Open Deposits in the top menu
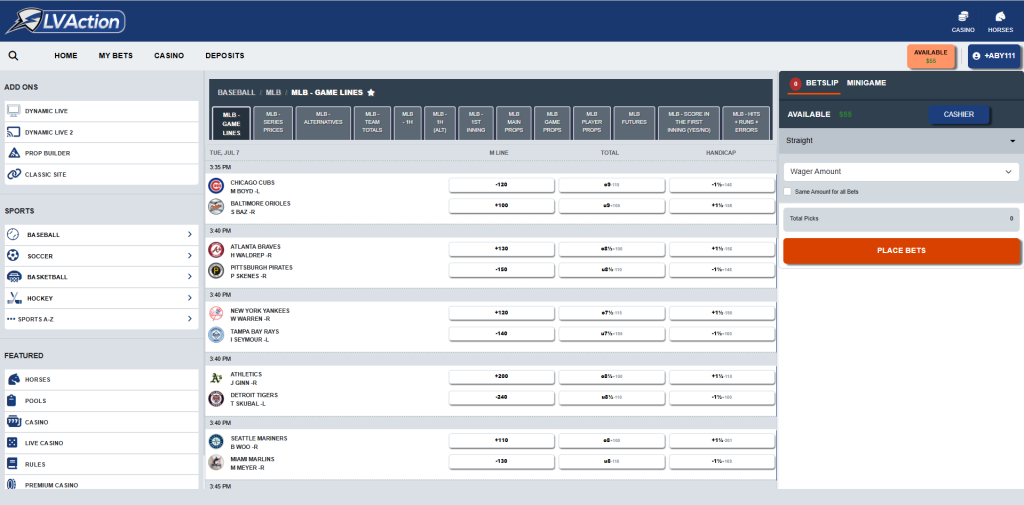1024x505 pixels. tap(225, 56)
